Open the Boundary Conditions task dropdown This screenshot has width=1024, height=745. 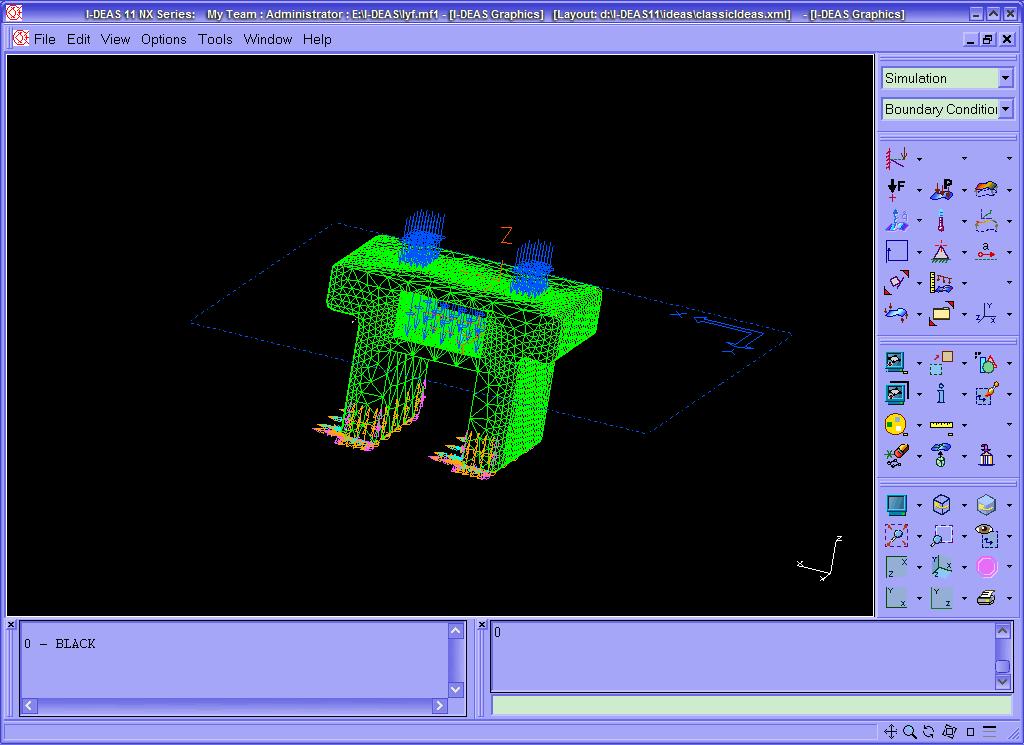(1006, 109)
